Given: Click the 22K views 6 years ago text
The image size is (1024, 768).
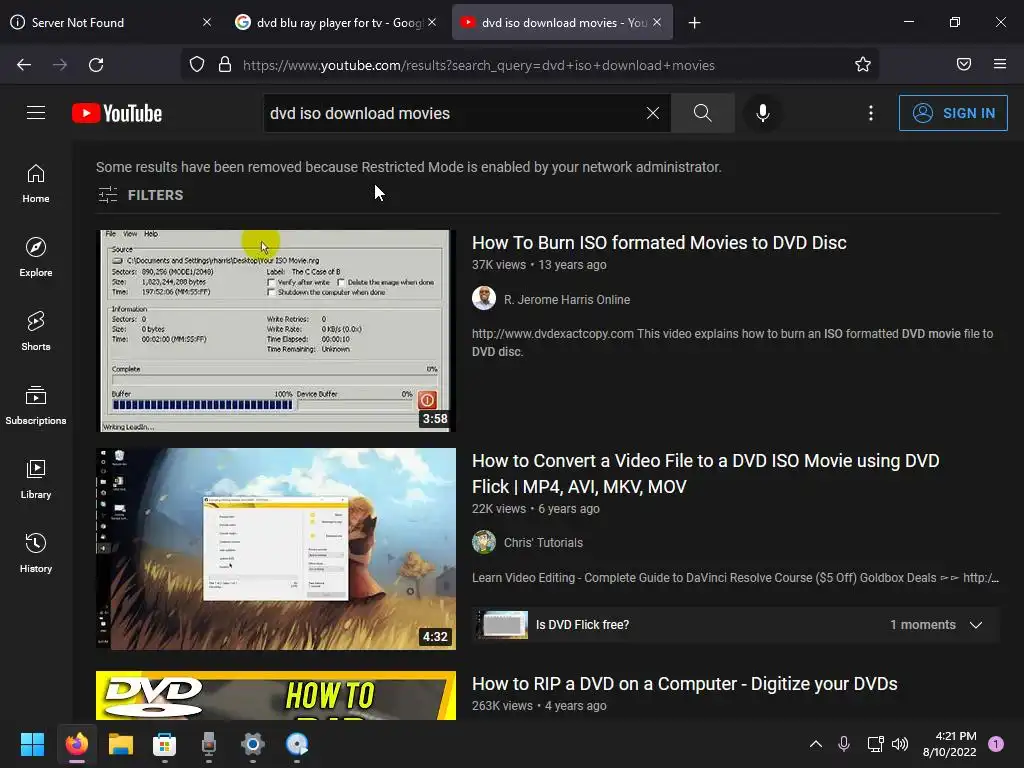Looking at the screenshot, I should point(536,509).
